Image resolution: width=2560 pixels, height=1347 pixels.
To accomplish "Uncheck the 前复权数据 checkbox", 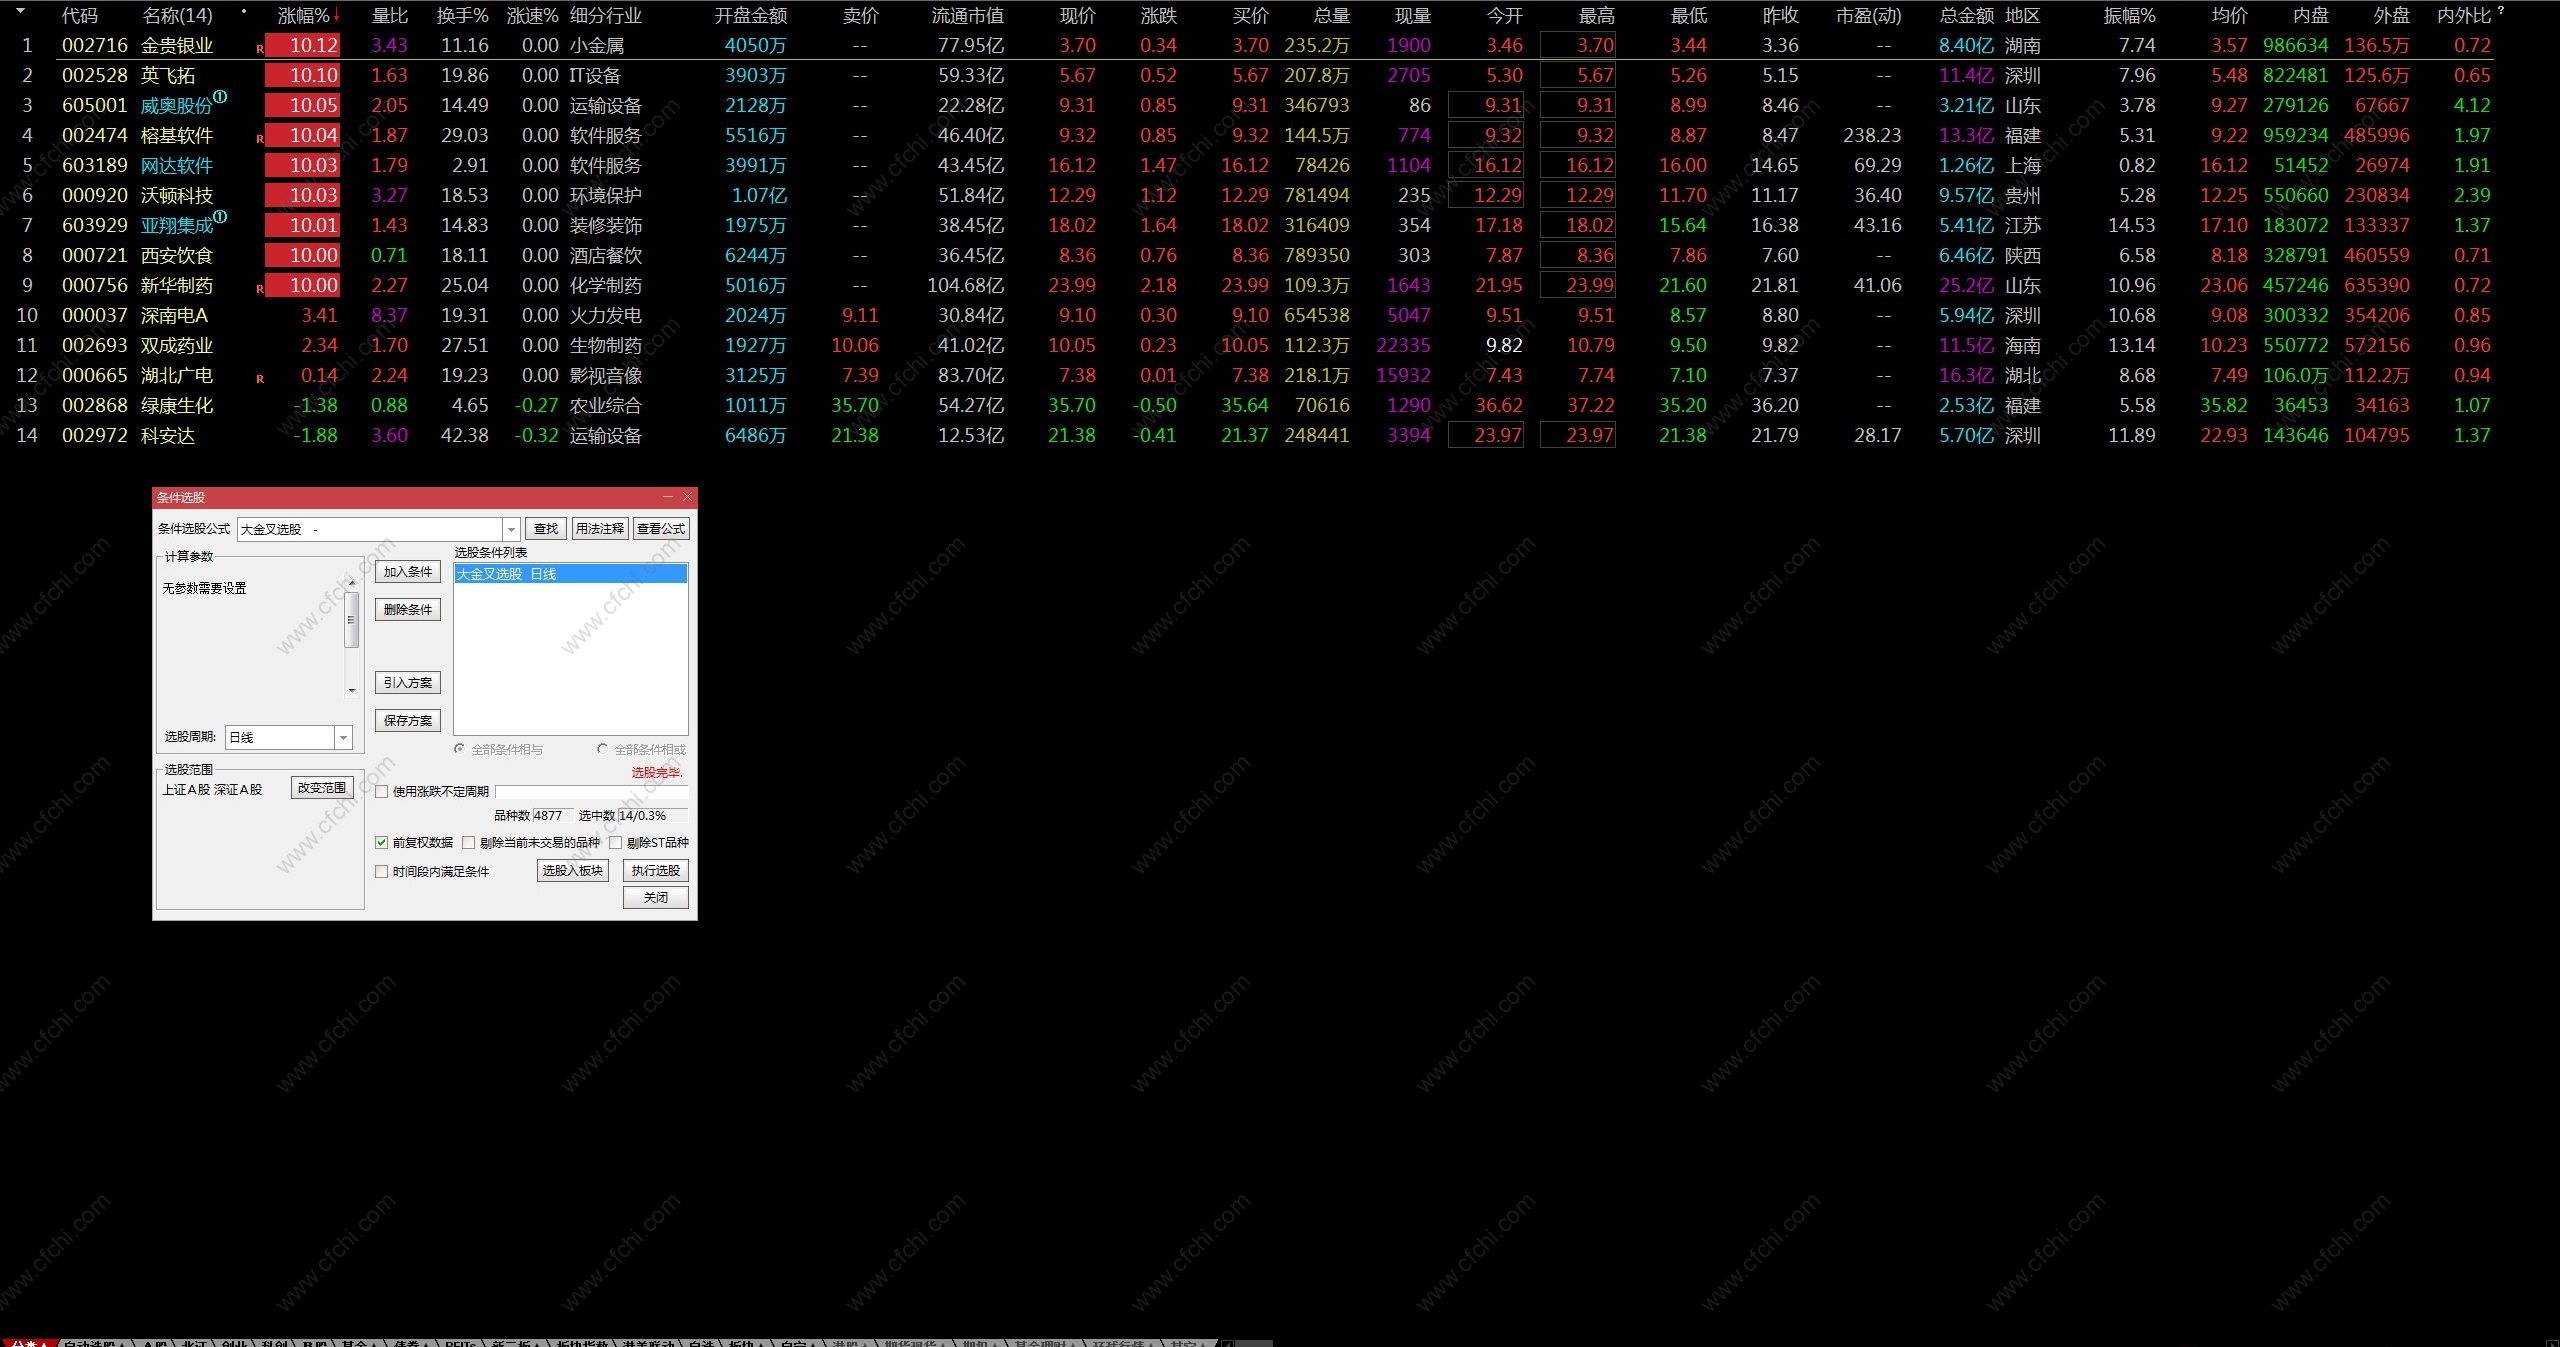I will click(381, 843).
